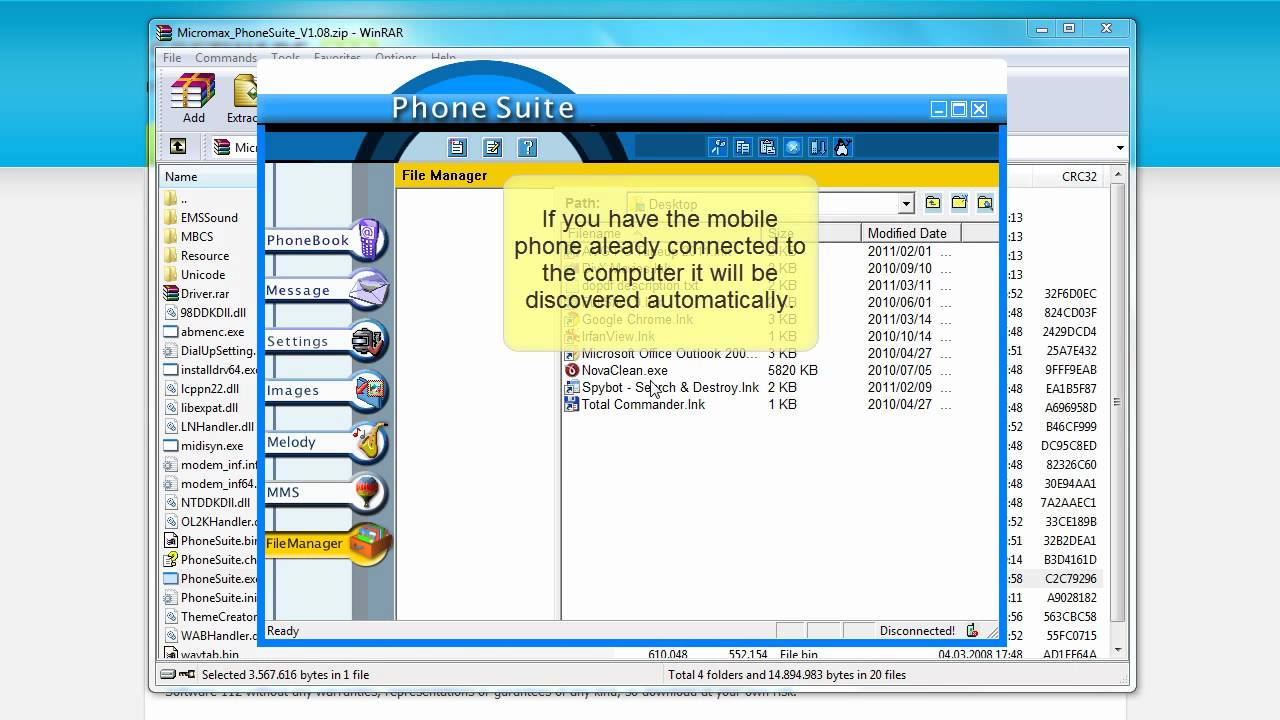Click the copy toolbar icon

(x=743, y=147)
